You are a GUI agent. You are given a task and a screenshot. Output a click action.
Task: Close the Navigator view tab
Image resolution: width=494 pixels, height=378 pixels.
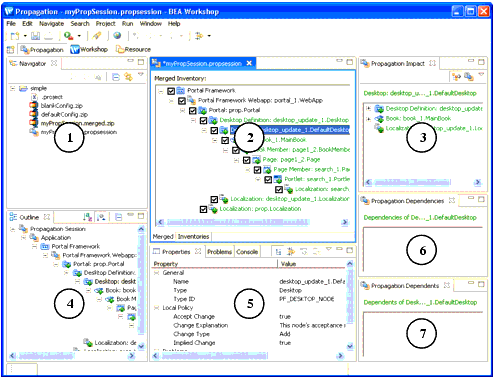pos(54,63)
